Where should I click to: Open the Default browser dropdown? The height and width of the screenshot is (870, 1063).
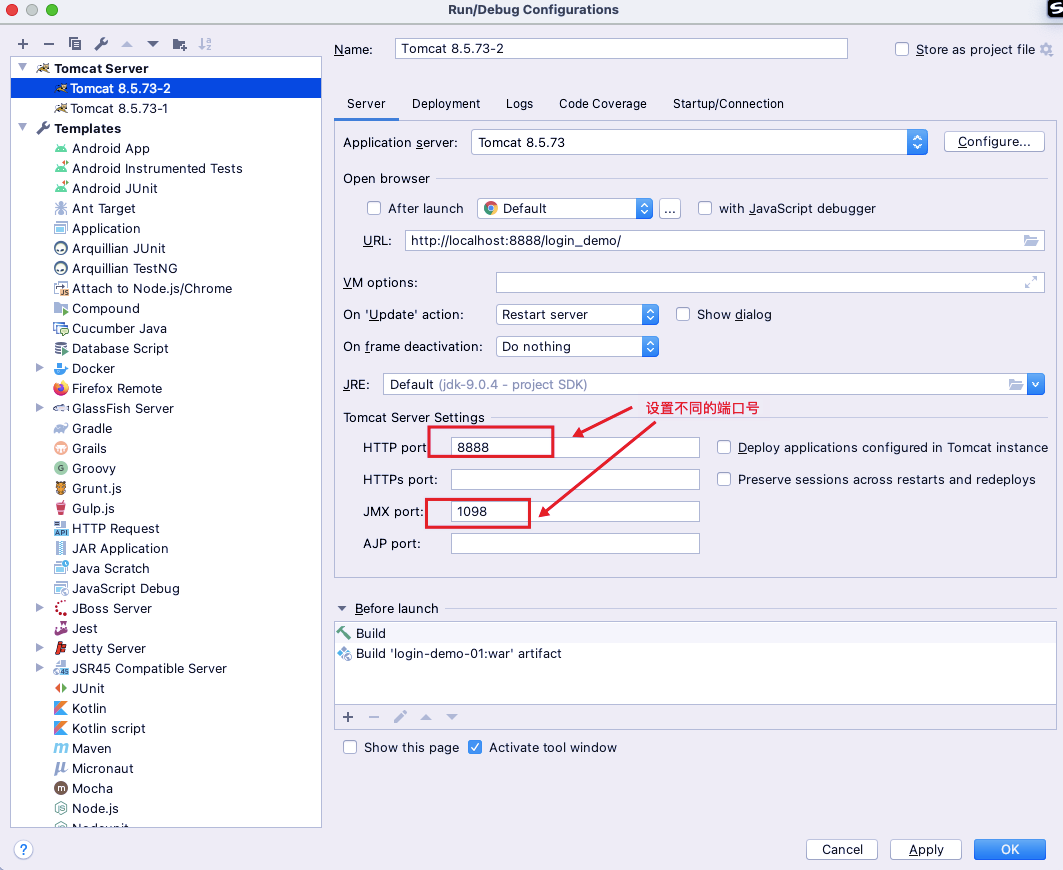coord(644,208)
